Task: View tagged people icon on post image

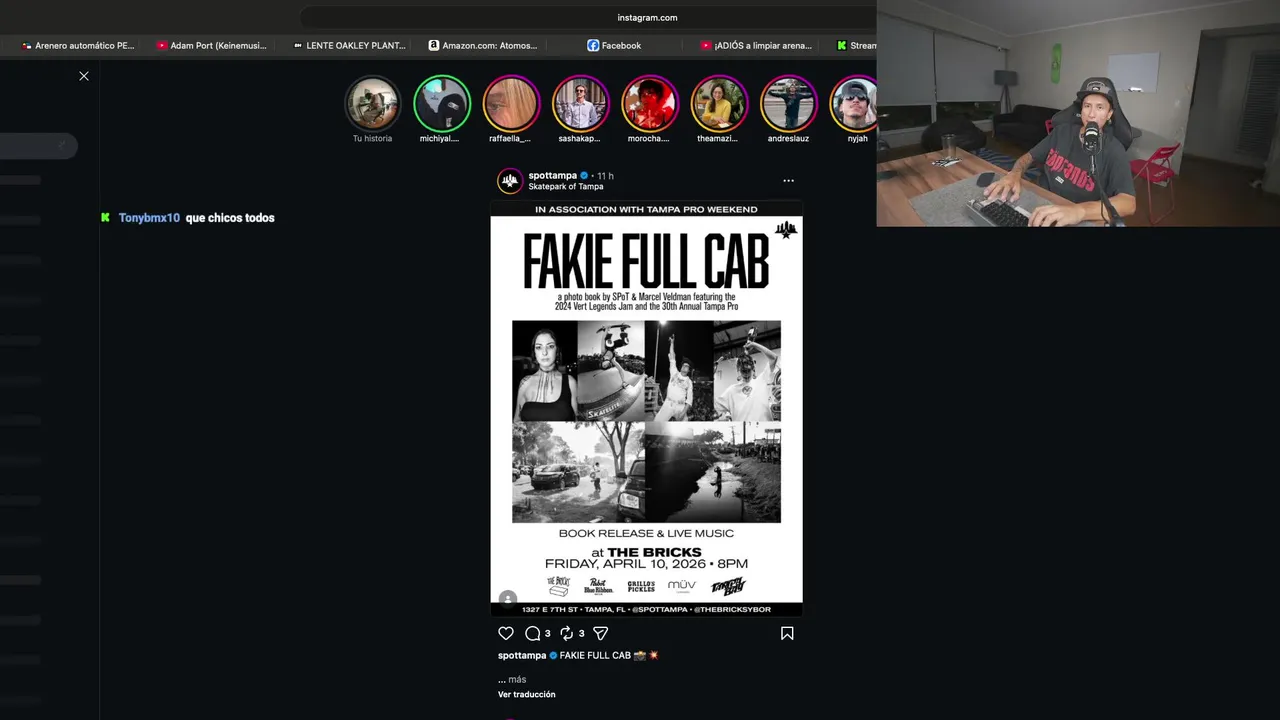Action: click(x=508, y=599)
